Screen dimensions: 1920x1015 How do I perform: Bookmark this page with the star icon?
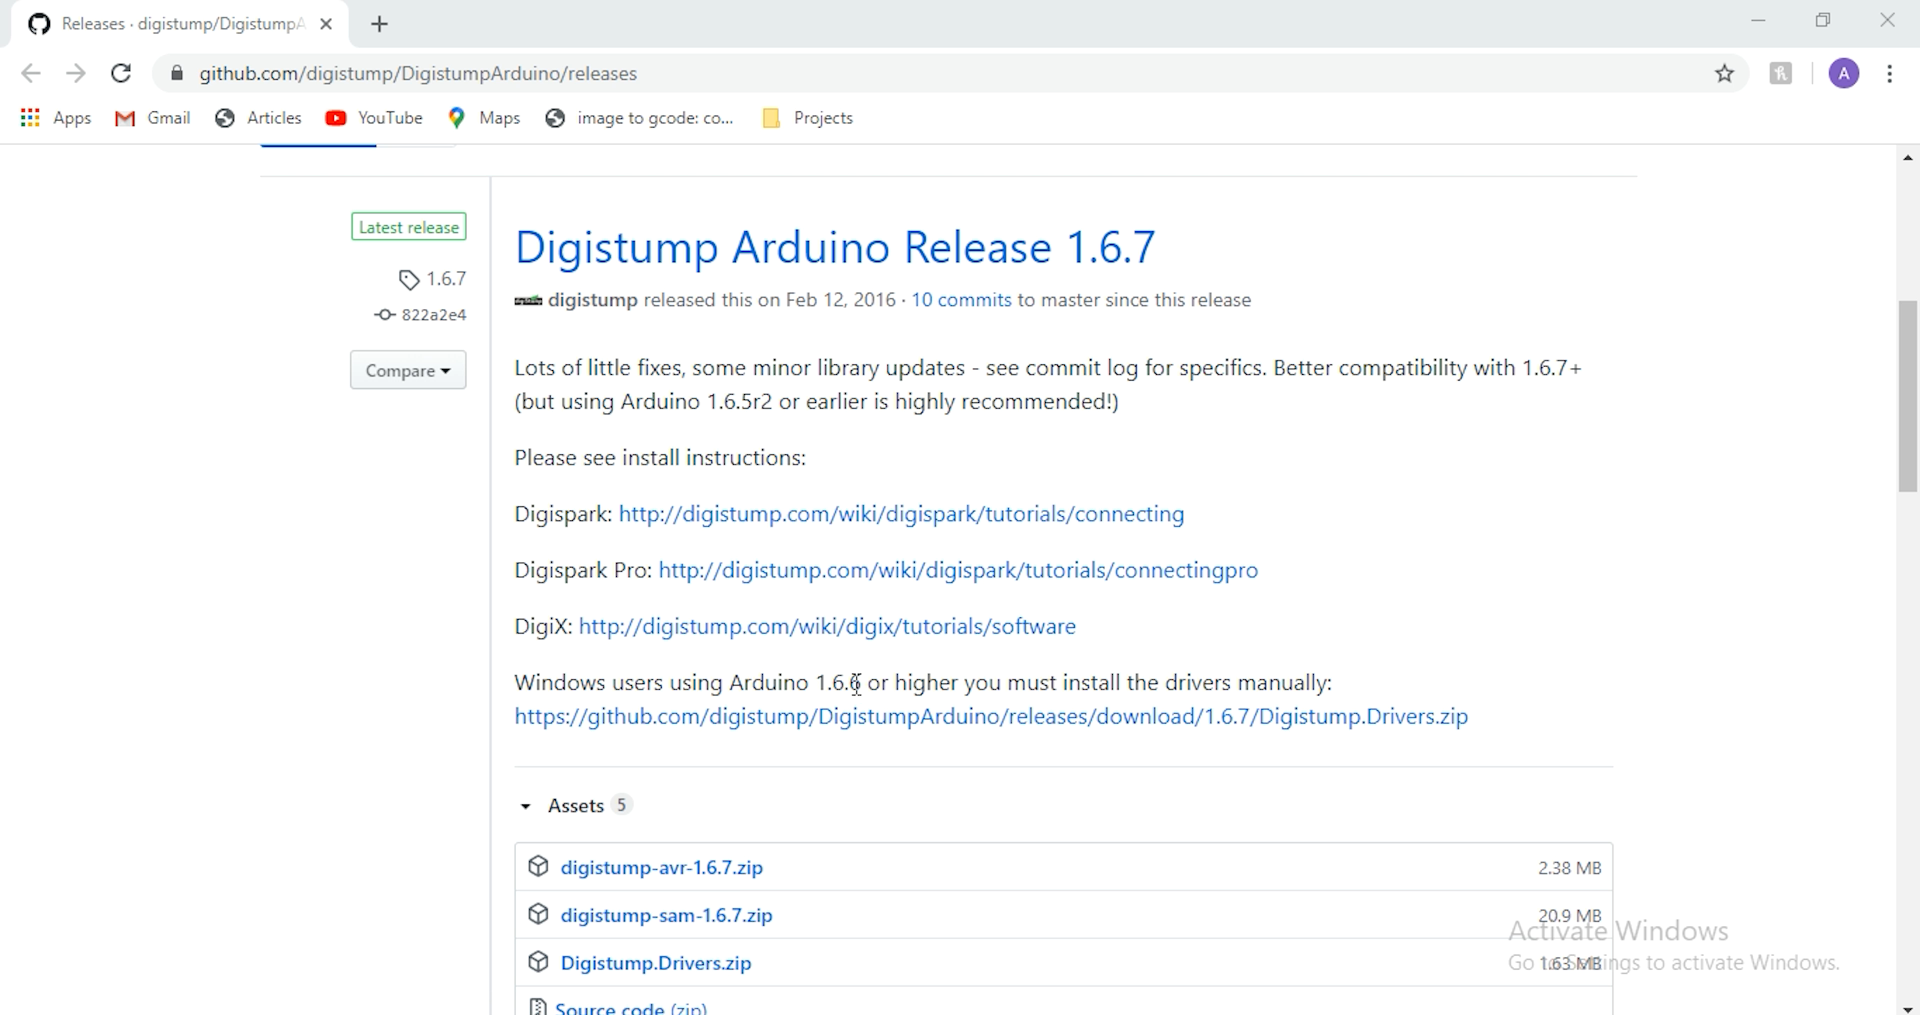click(x=1724, y=73)
